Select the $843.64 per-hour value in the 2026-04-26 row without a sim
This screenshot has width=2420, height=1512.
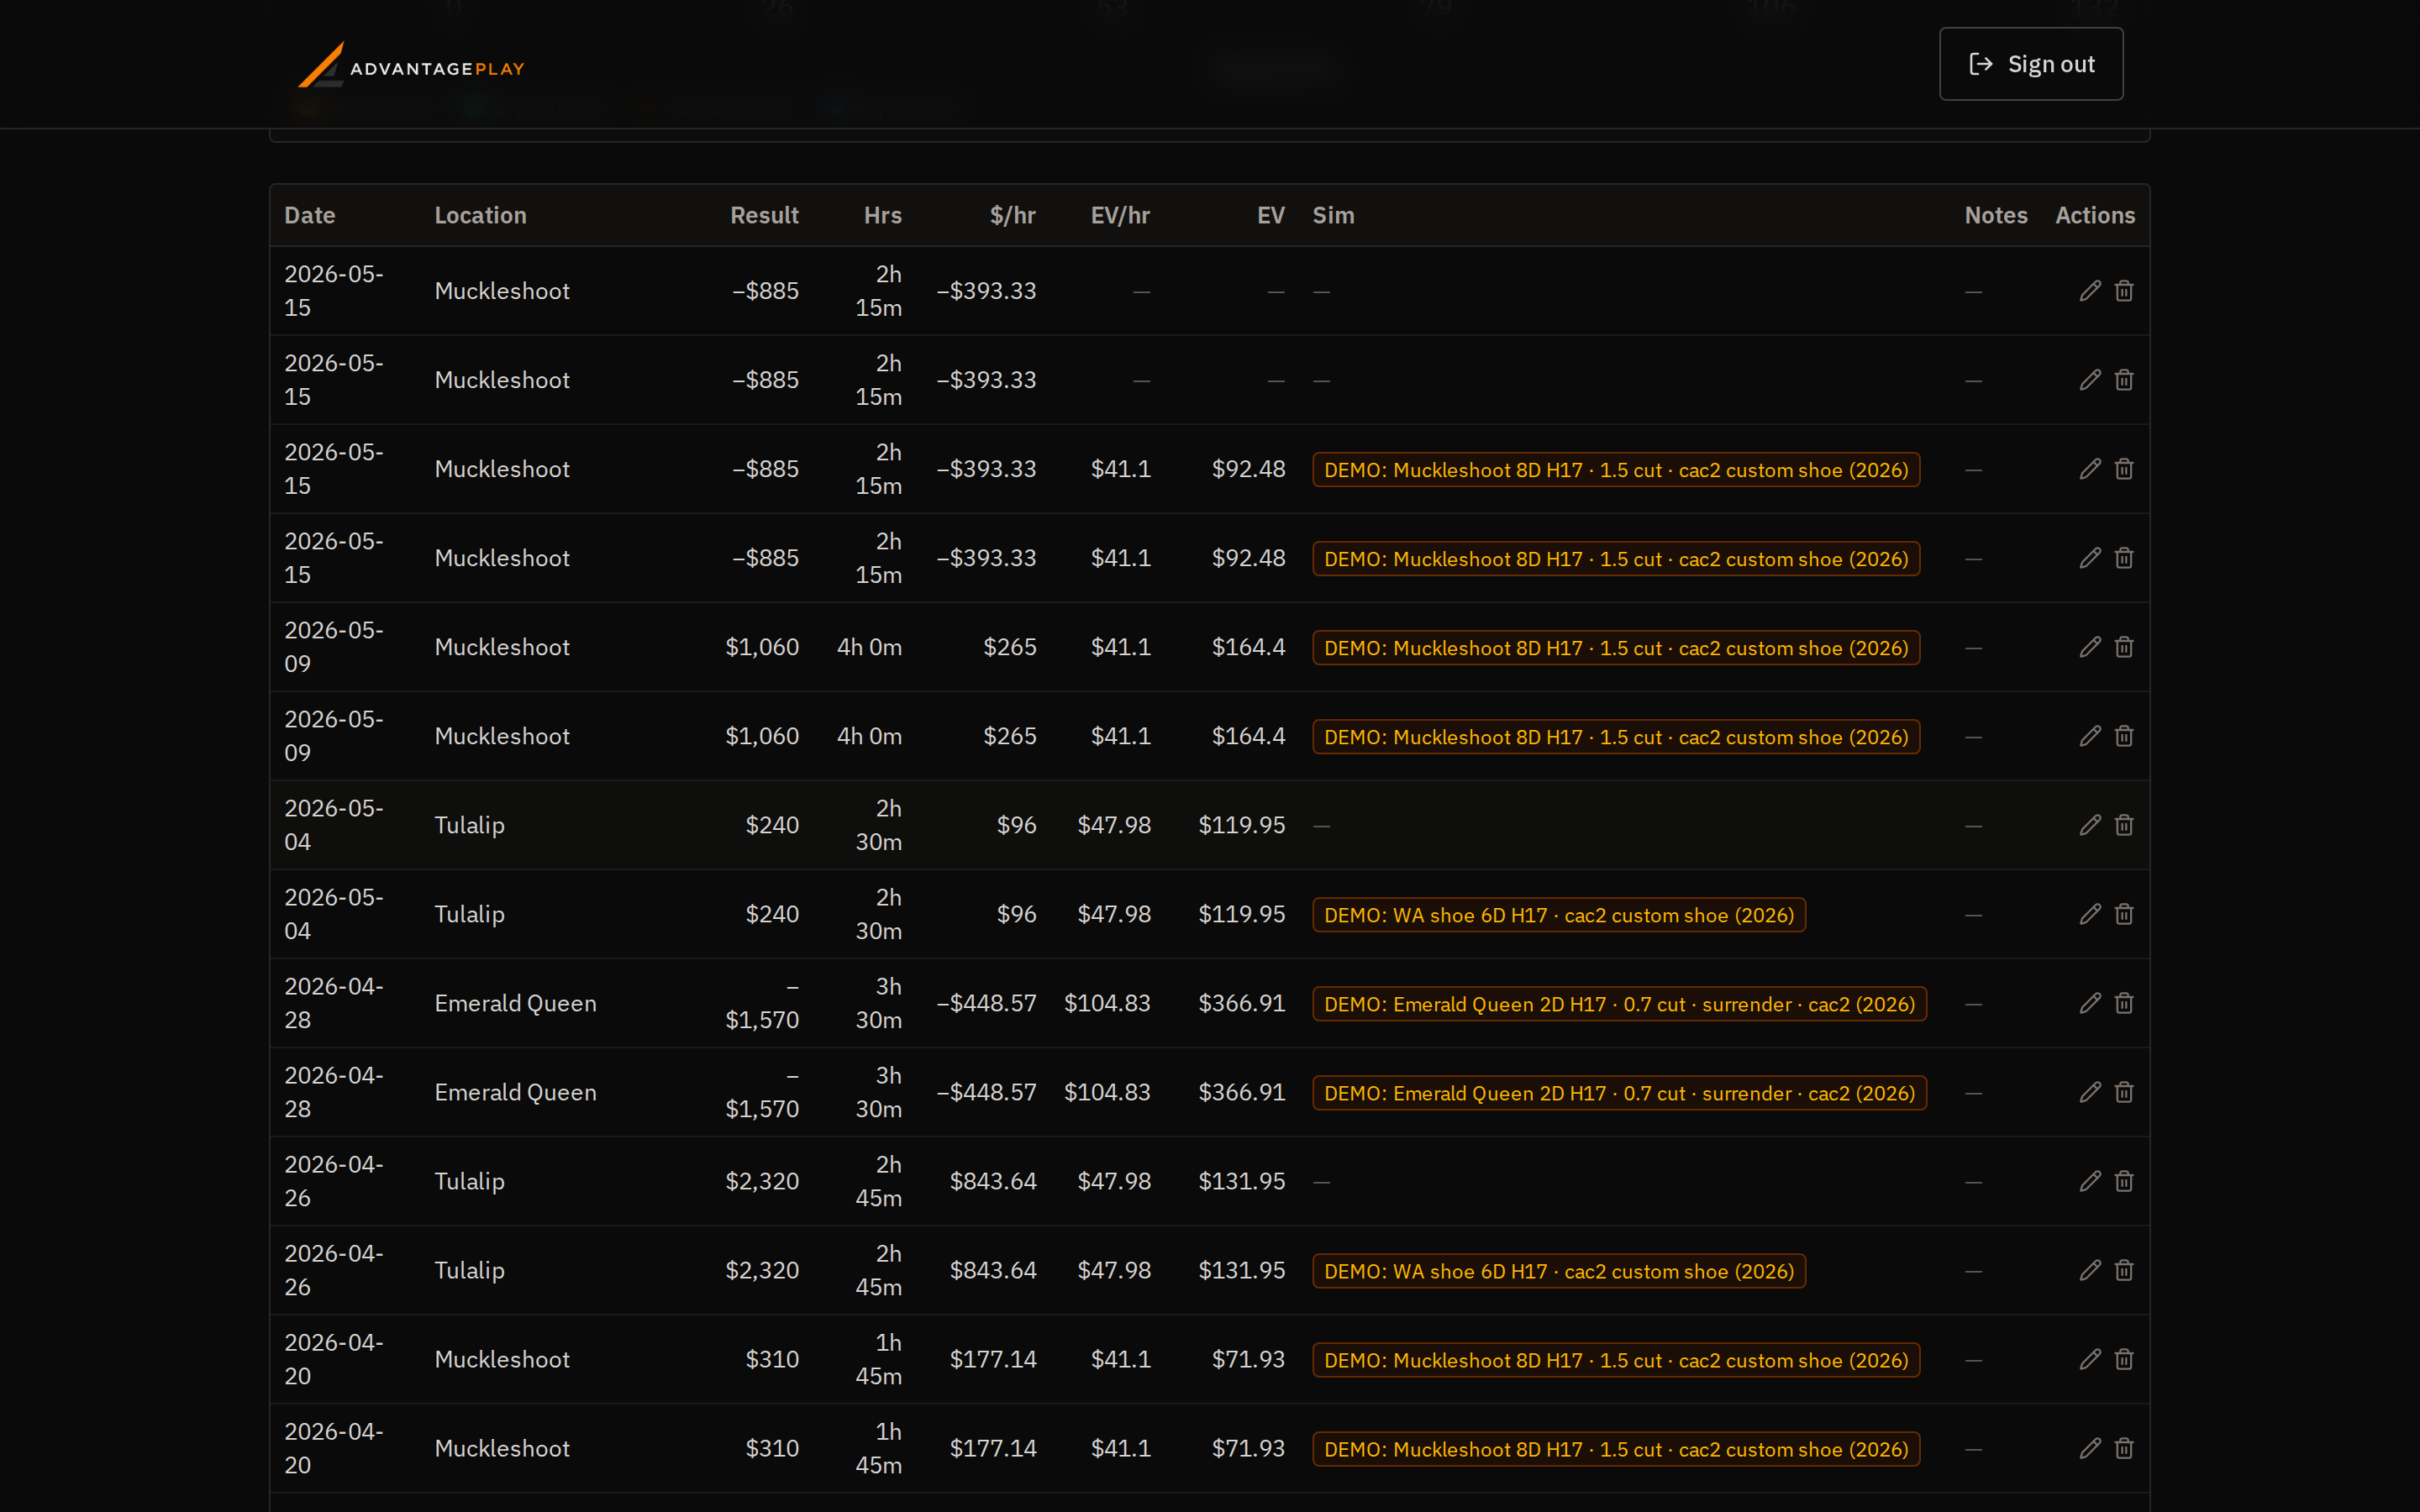click(x=993, y=1181)
